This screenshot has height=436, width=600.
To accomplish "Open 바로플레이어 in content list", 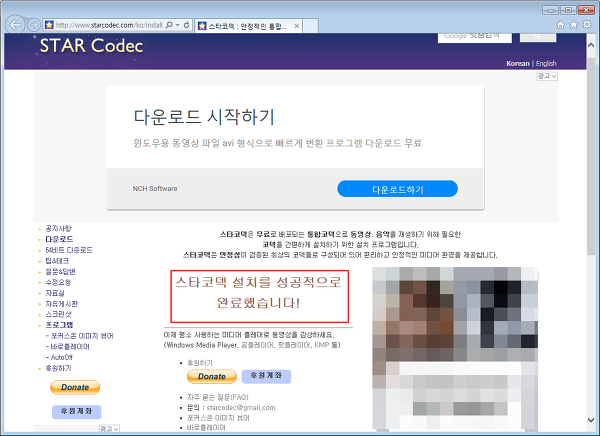I will point(206,428).
